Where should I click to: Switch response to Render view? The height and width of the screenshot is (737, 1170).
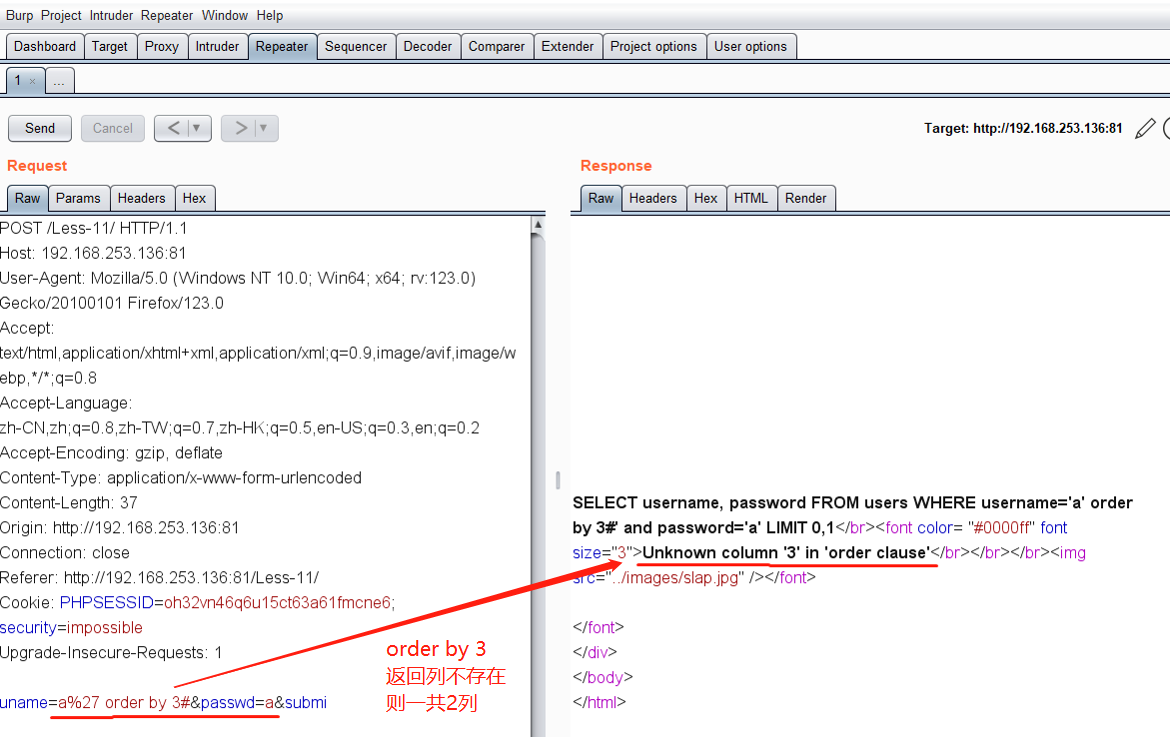[805, 198]
